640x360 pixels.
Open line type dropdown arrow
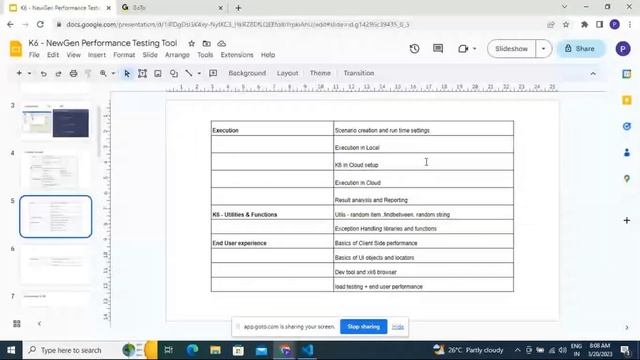[199, 73]
